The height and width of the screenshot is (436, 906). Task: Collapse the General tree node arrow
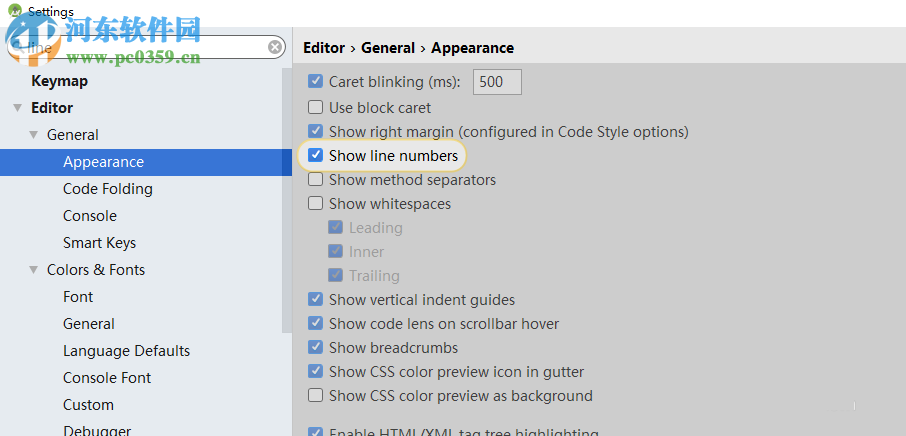point(33,135)
